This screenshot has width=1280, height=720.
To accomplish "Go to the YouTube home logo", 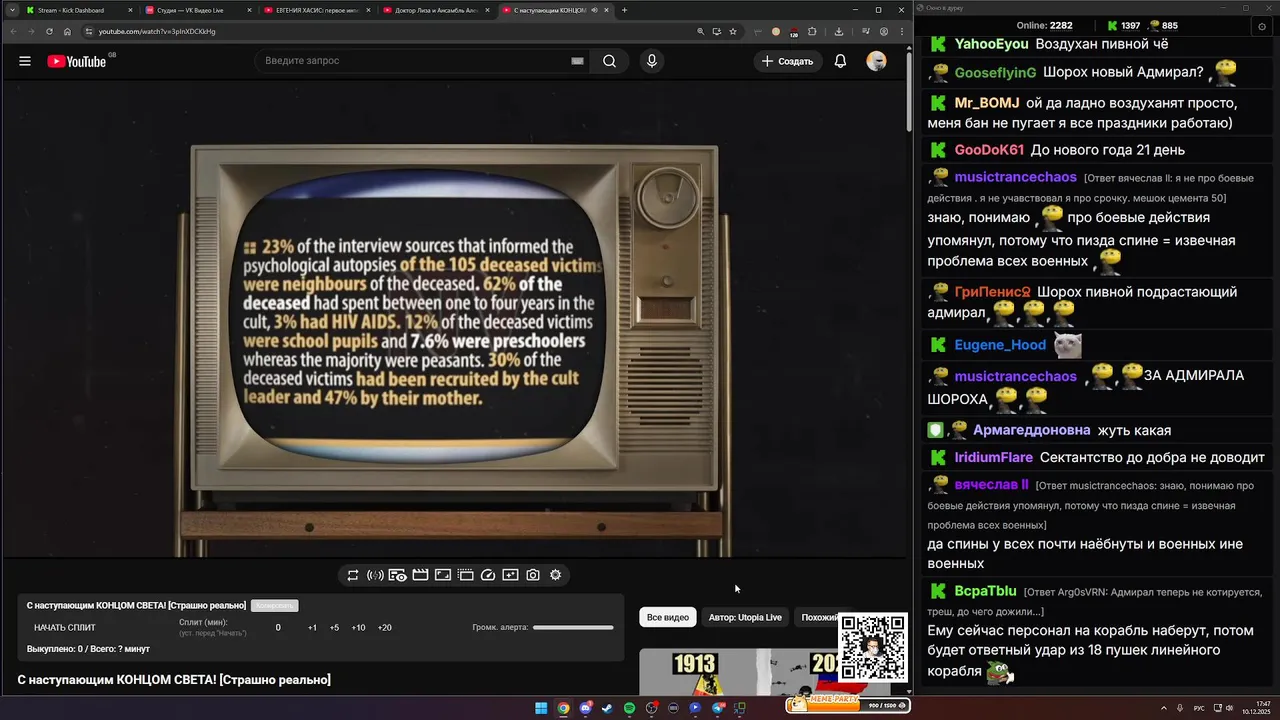I will (x=77, y=61).
